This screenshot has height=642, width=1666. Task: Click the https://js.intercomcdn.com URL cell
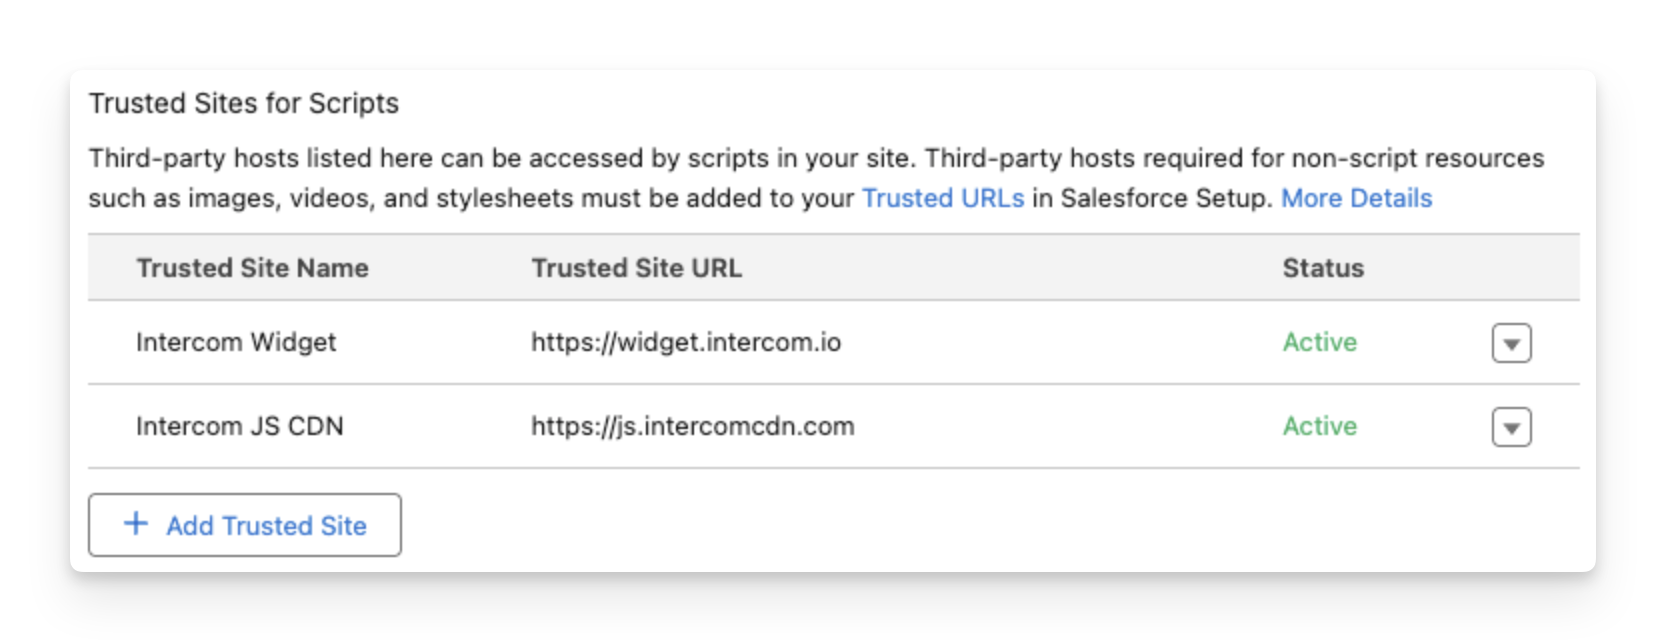[692, 426]
